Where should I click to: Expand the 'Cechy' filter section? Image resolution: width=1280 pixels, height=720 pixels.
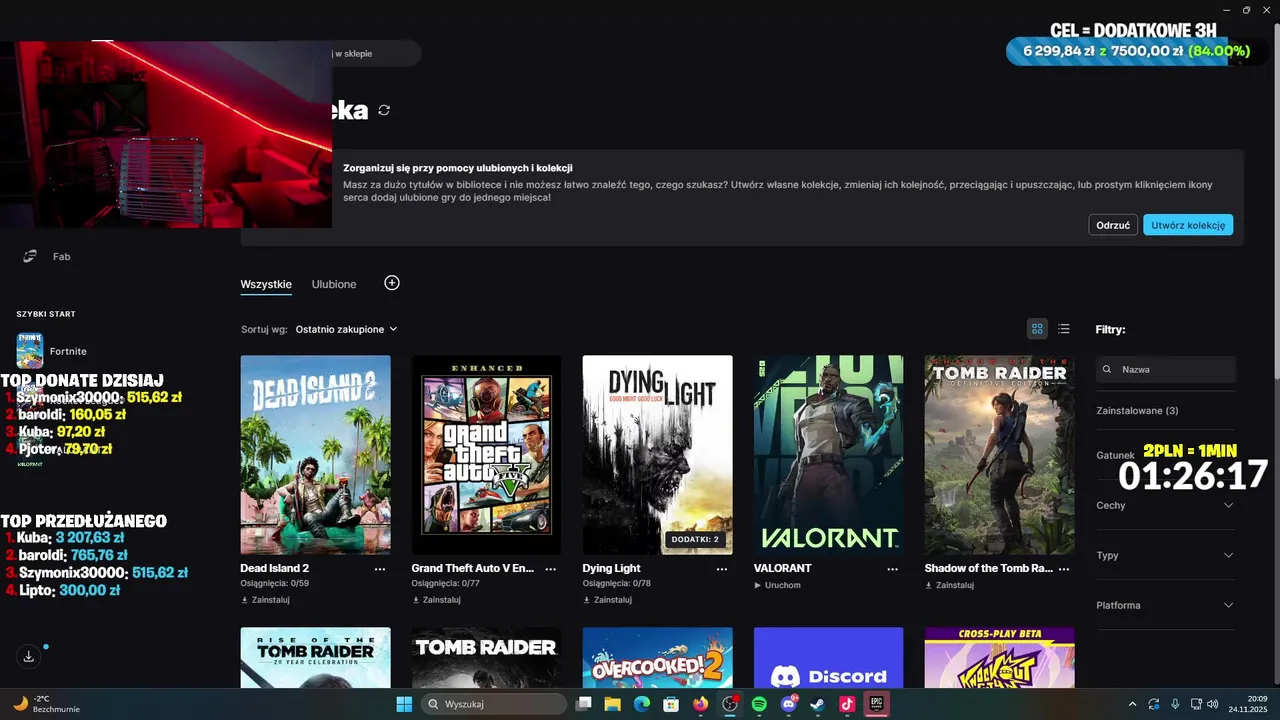(x=1166, y=505)
